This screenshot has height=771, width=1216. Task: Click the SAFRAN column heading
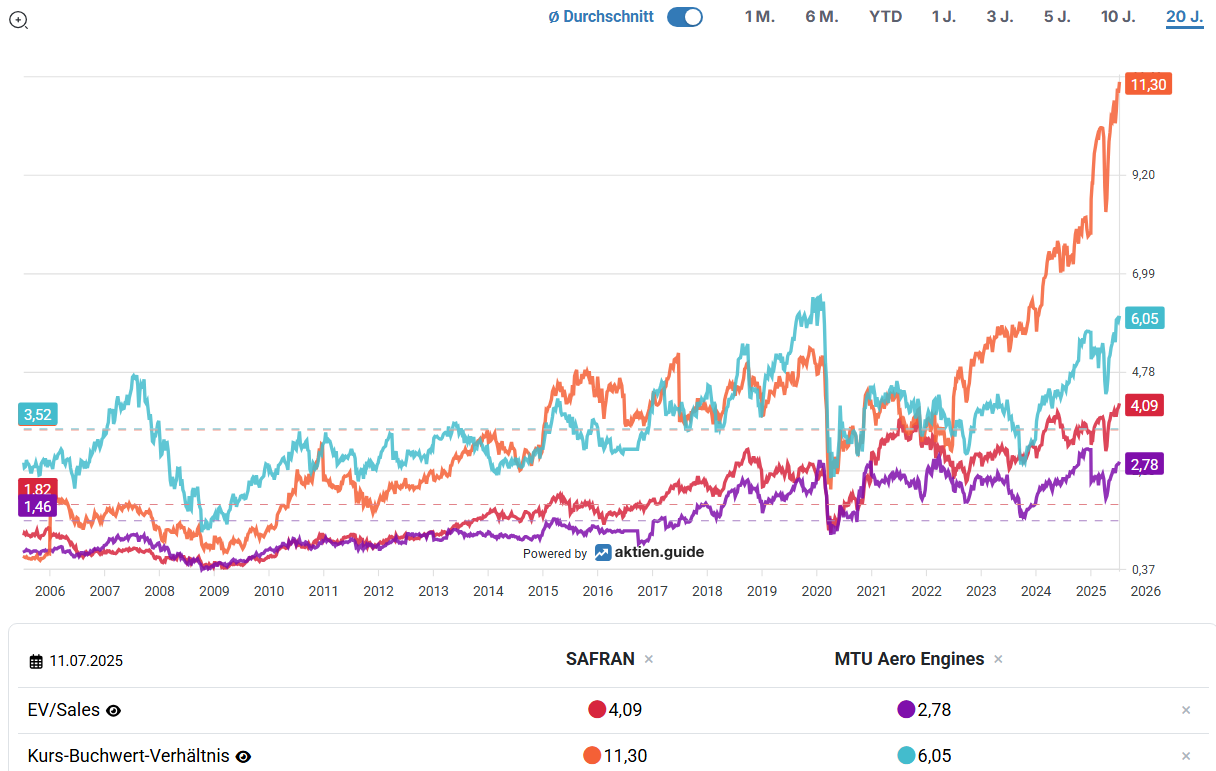(x=600, y=659)
